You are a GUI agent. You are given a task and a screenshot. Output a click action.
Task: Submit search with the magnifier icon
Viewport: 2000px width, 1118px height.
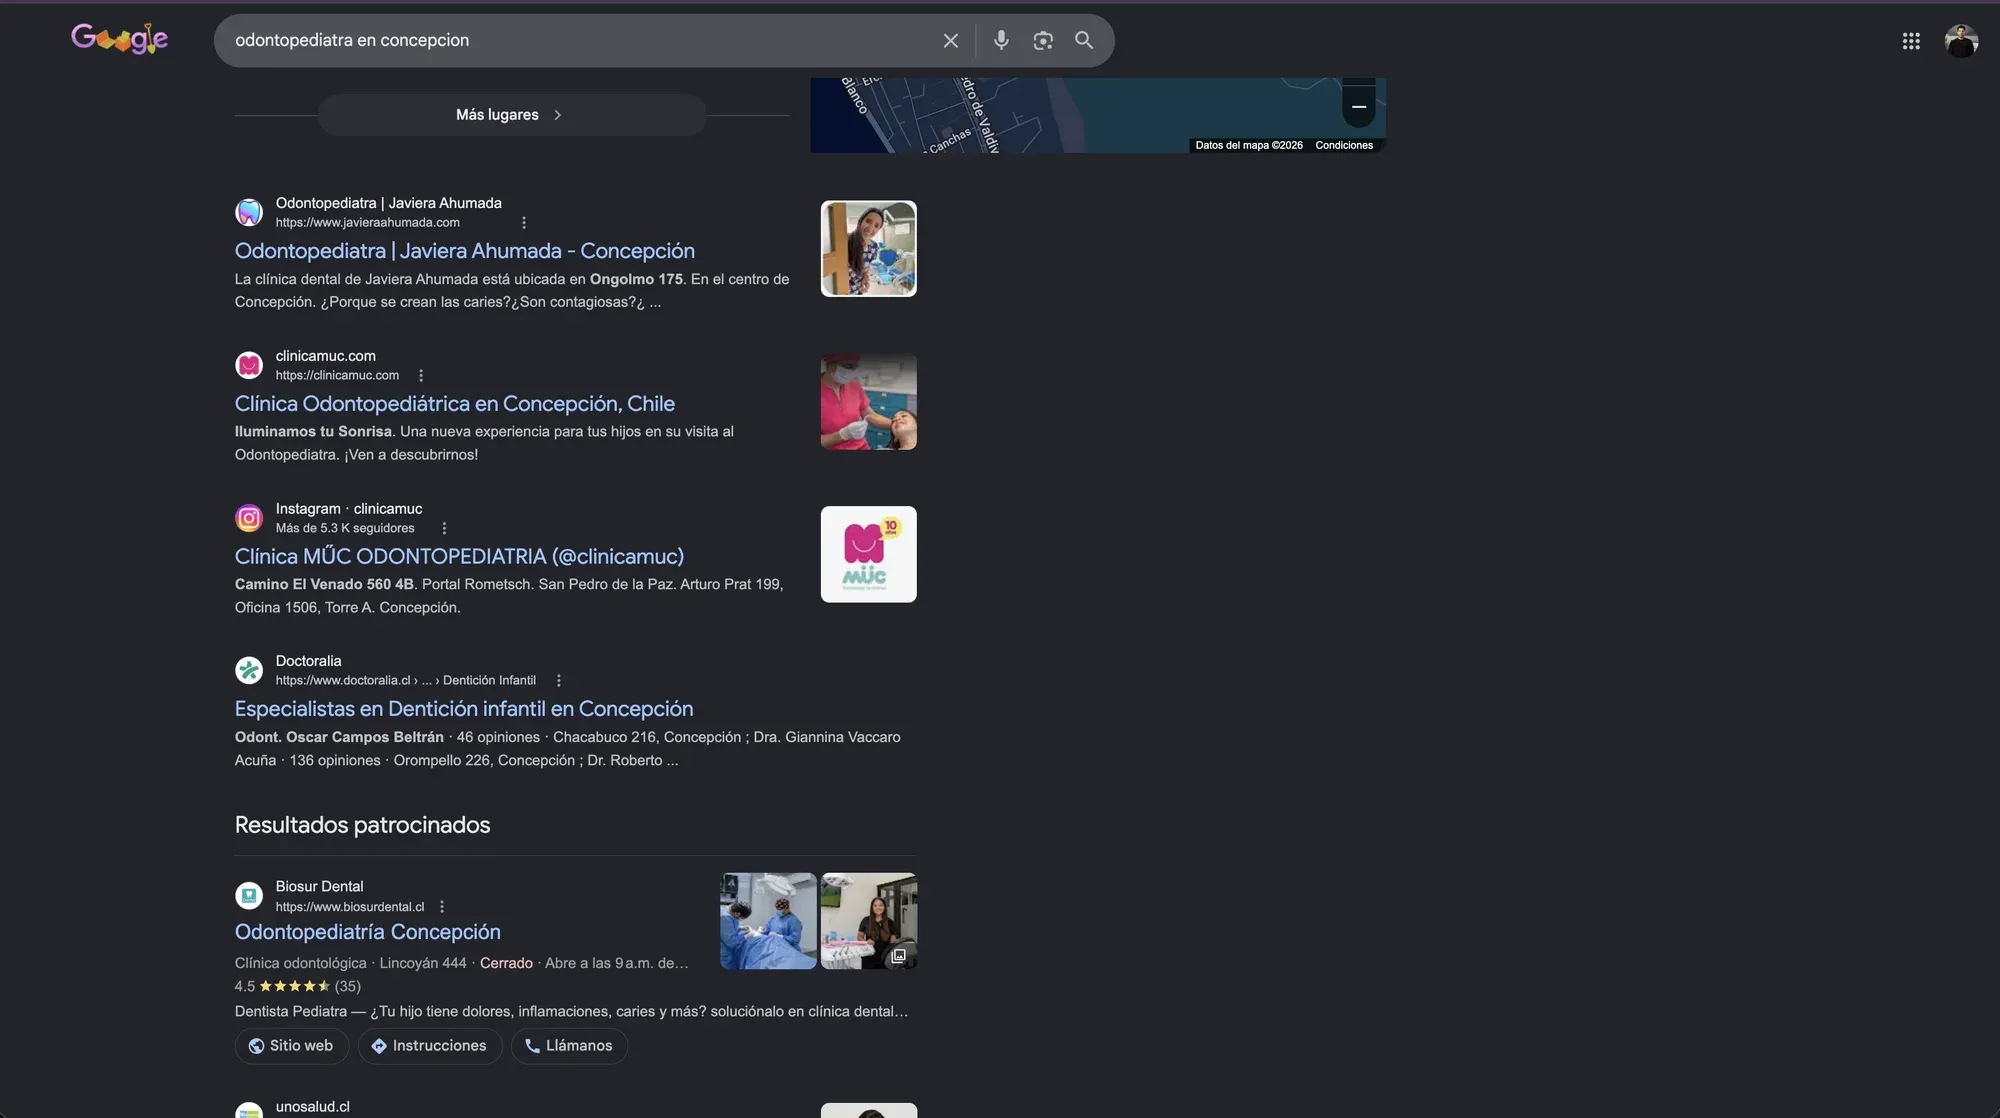(1084, 40)
